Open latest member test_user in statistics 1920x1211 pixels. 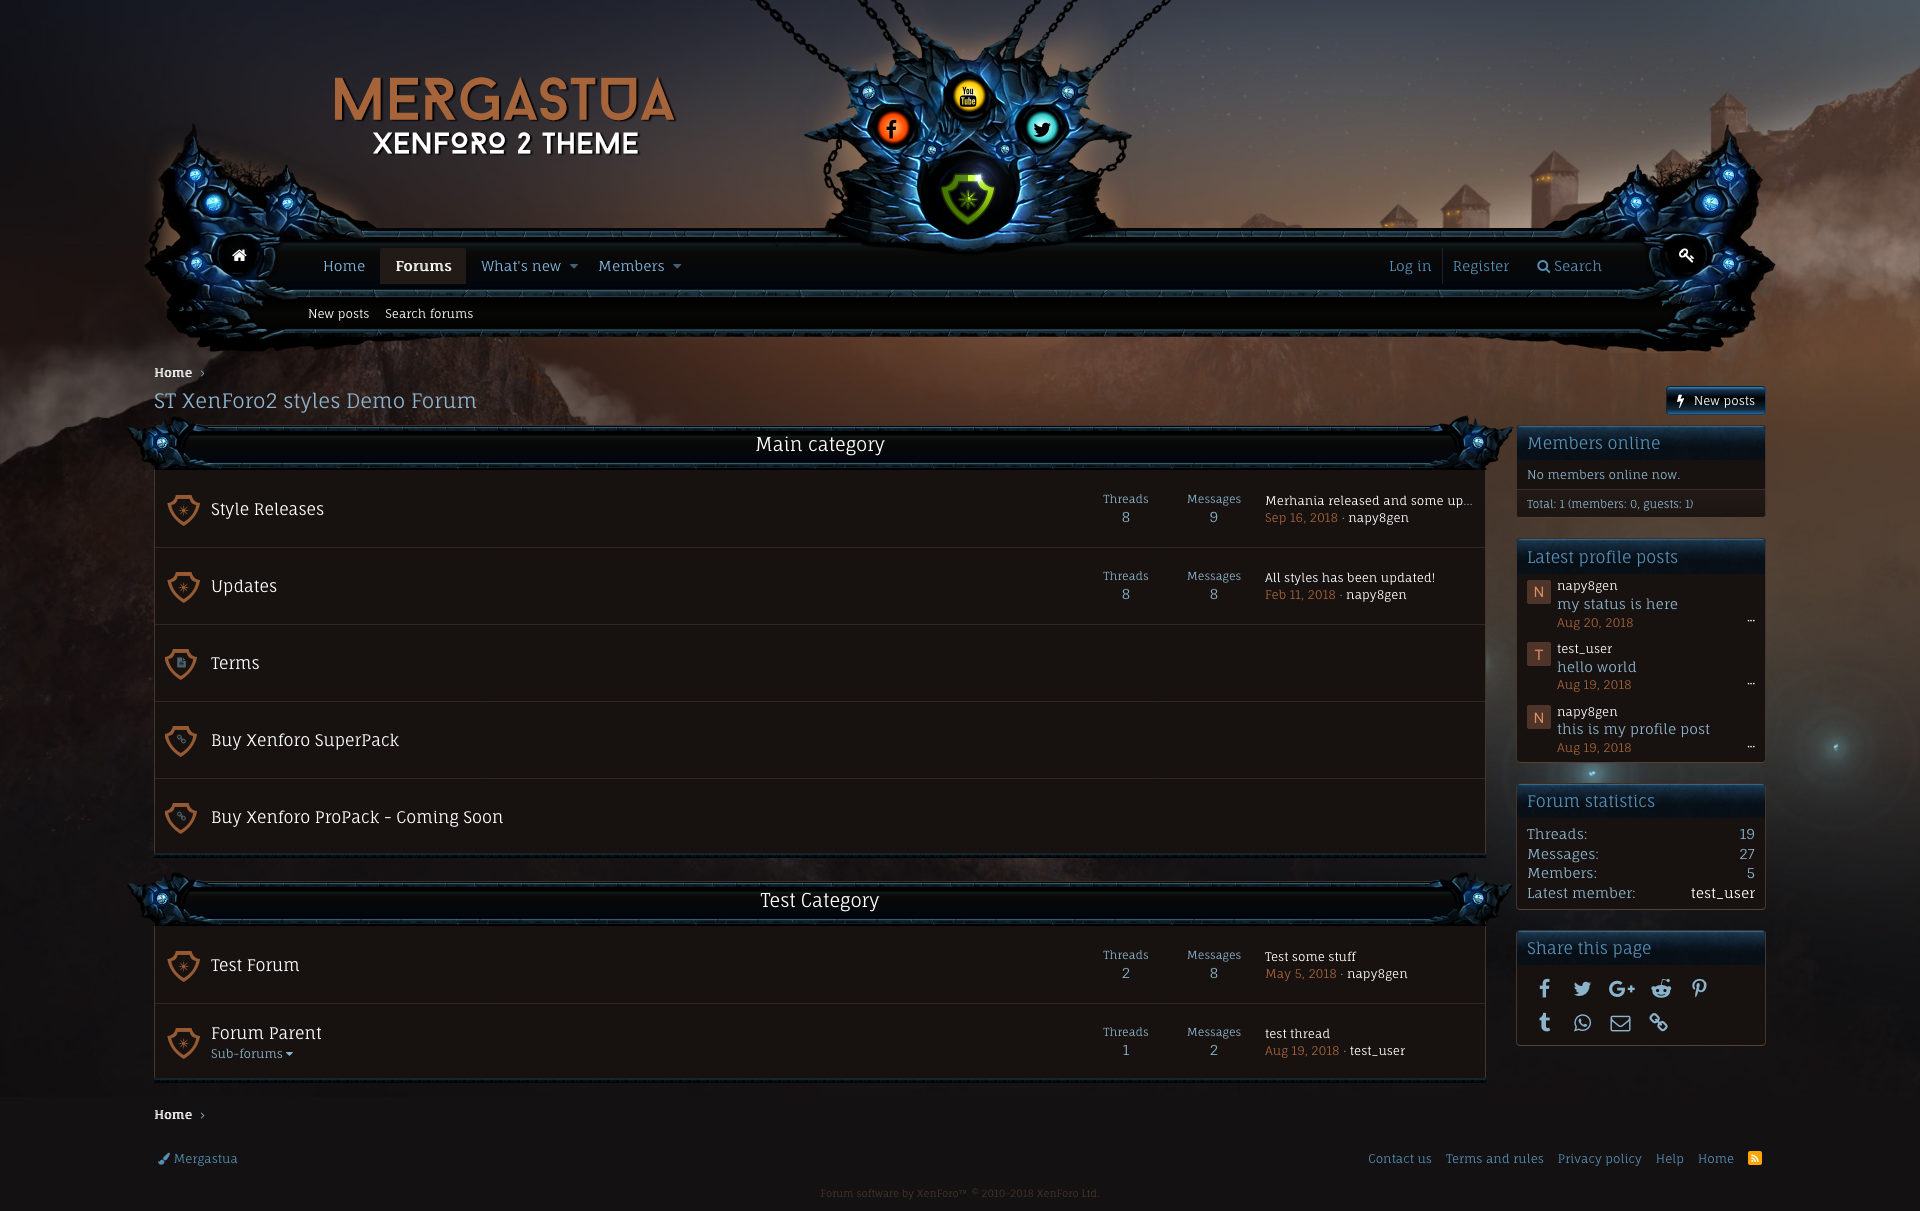(x=1723, y=893)
